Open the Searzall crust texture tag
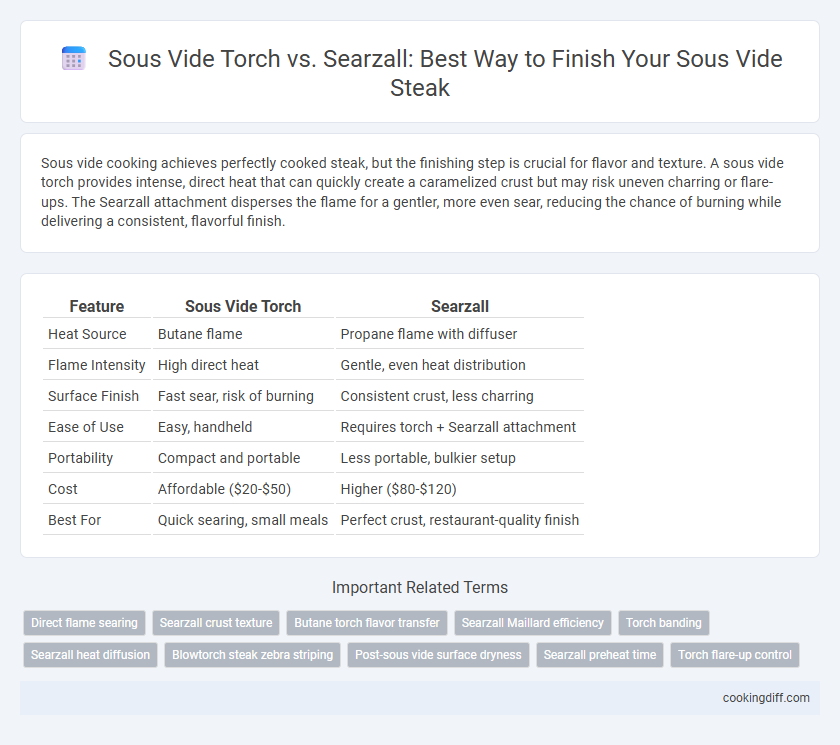This screenshot has width=840, height=745. tap(216, 623)
